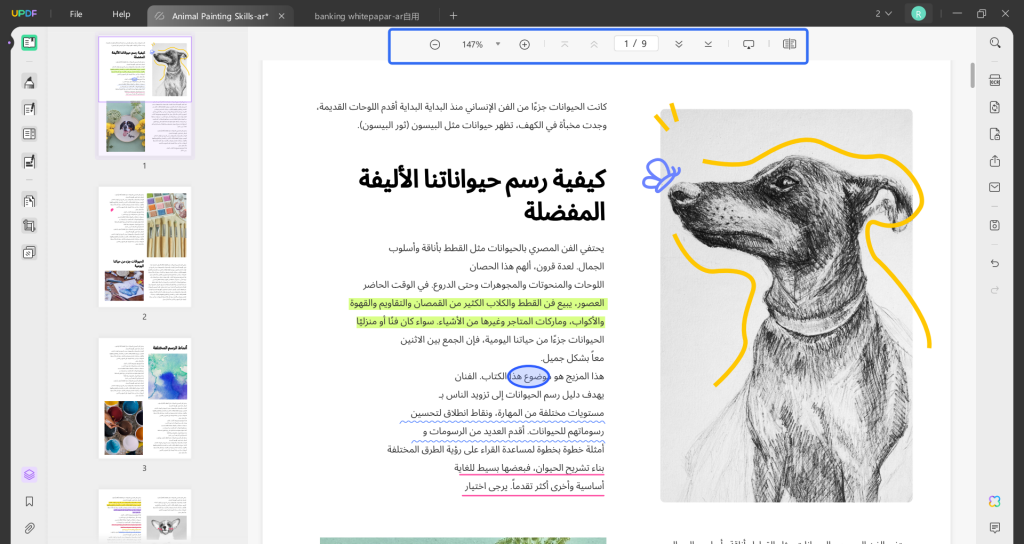
Task: Jump to the last page arrow
Action: point(709,44)
